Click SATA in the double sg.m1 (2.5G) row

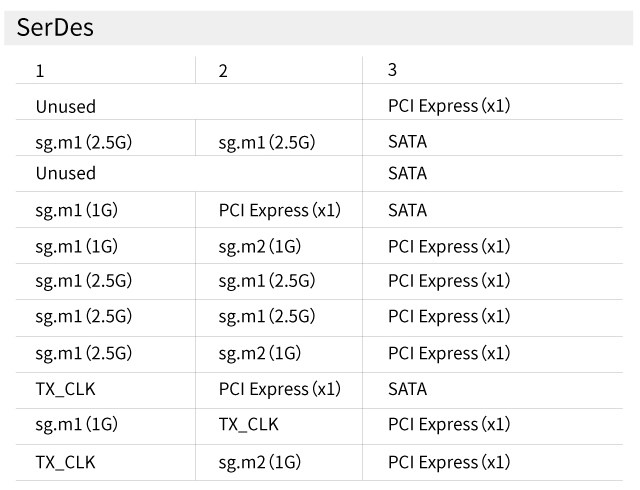click(x=407, y=142)
